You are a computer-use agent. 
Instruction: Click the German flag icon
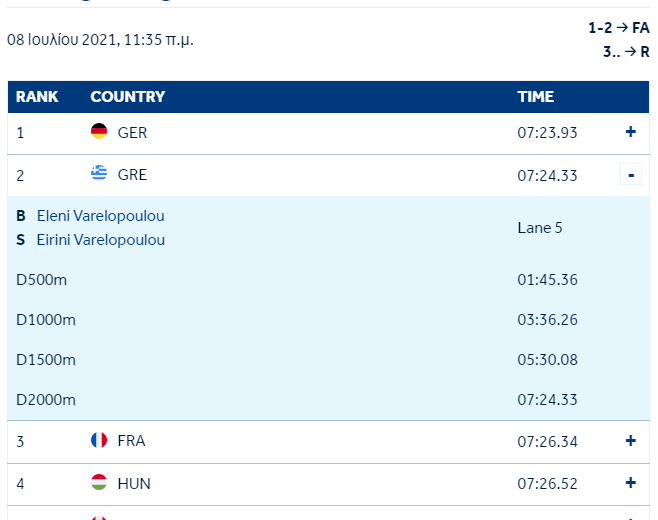[99, 132]
